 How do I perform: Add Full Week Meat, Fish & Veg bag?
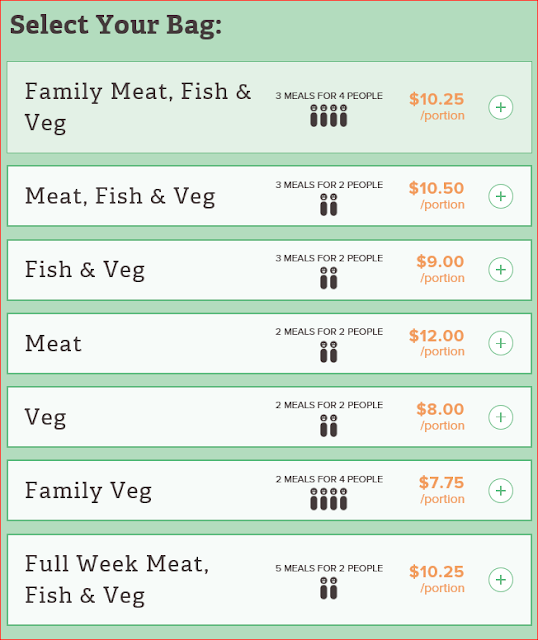(x=500, y=580)
